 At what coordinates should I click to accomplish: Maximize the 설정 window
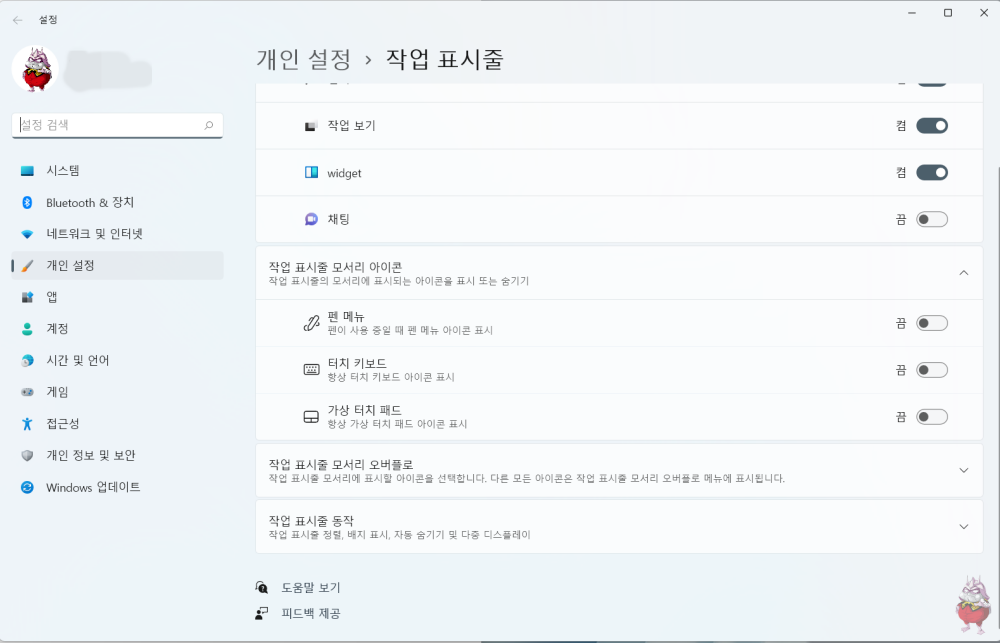(x=948, y=13)
